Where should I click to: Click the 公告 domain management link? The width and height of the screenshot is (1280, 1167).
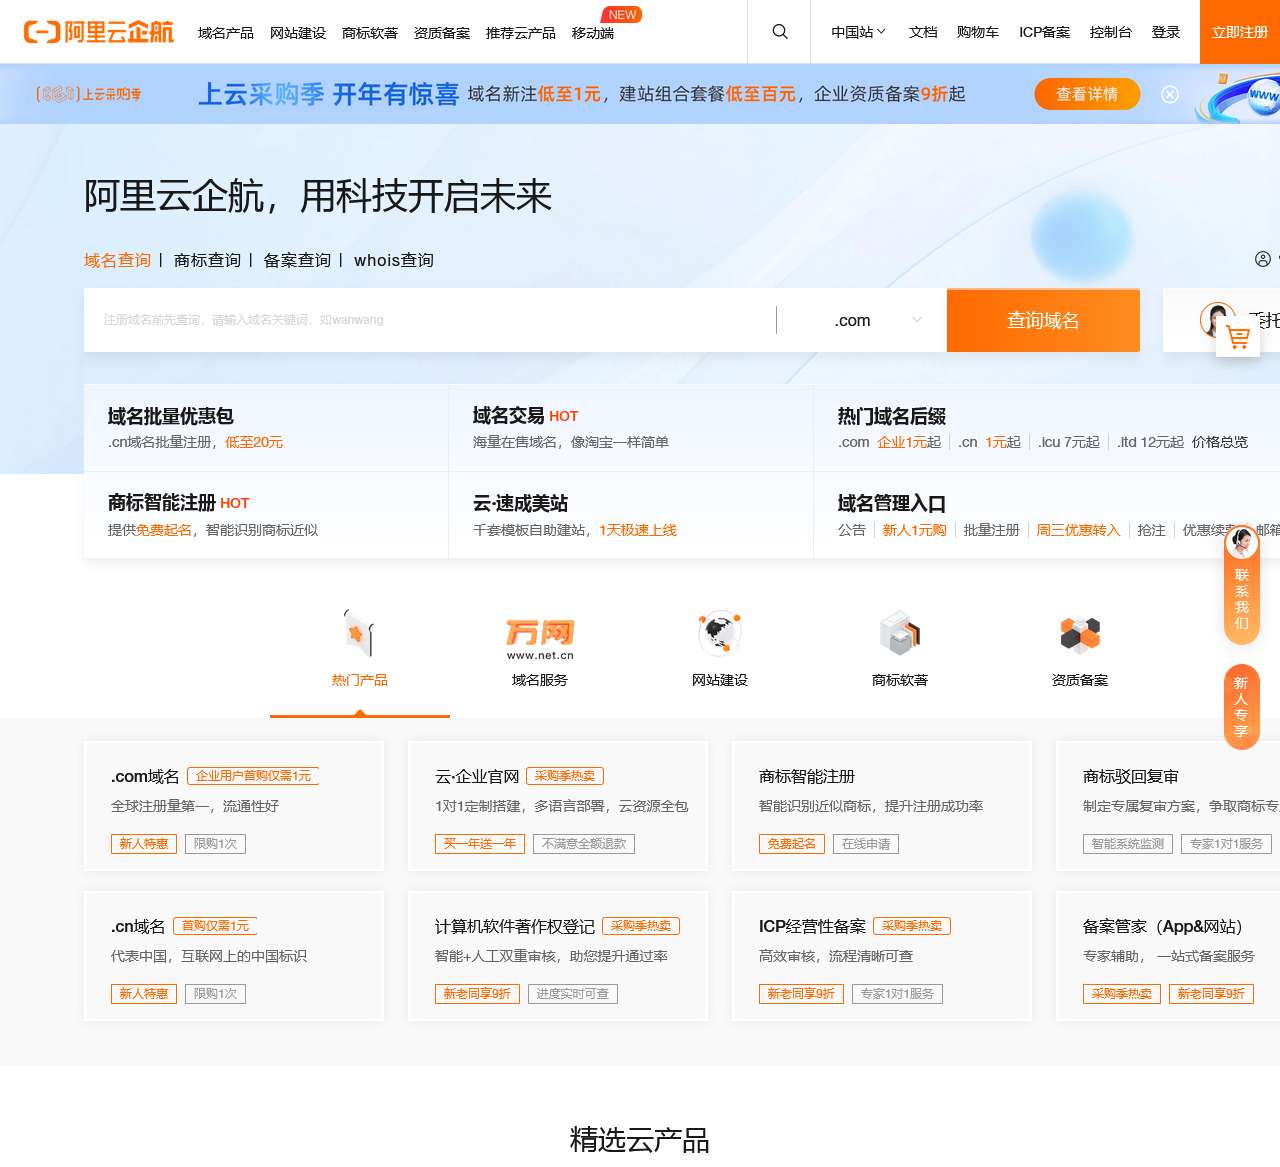pos(852,530)
